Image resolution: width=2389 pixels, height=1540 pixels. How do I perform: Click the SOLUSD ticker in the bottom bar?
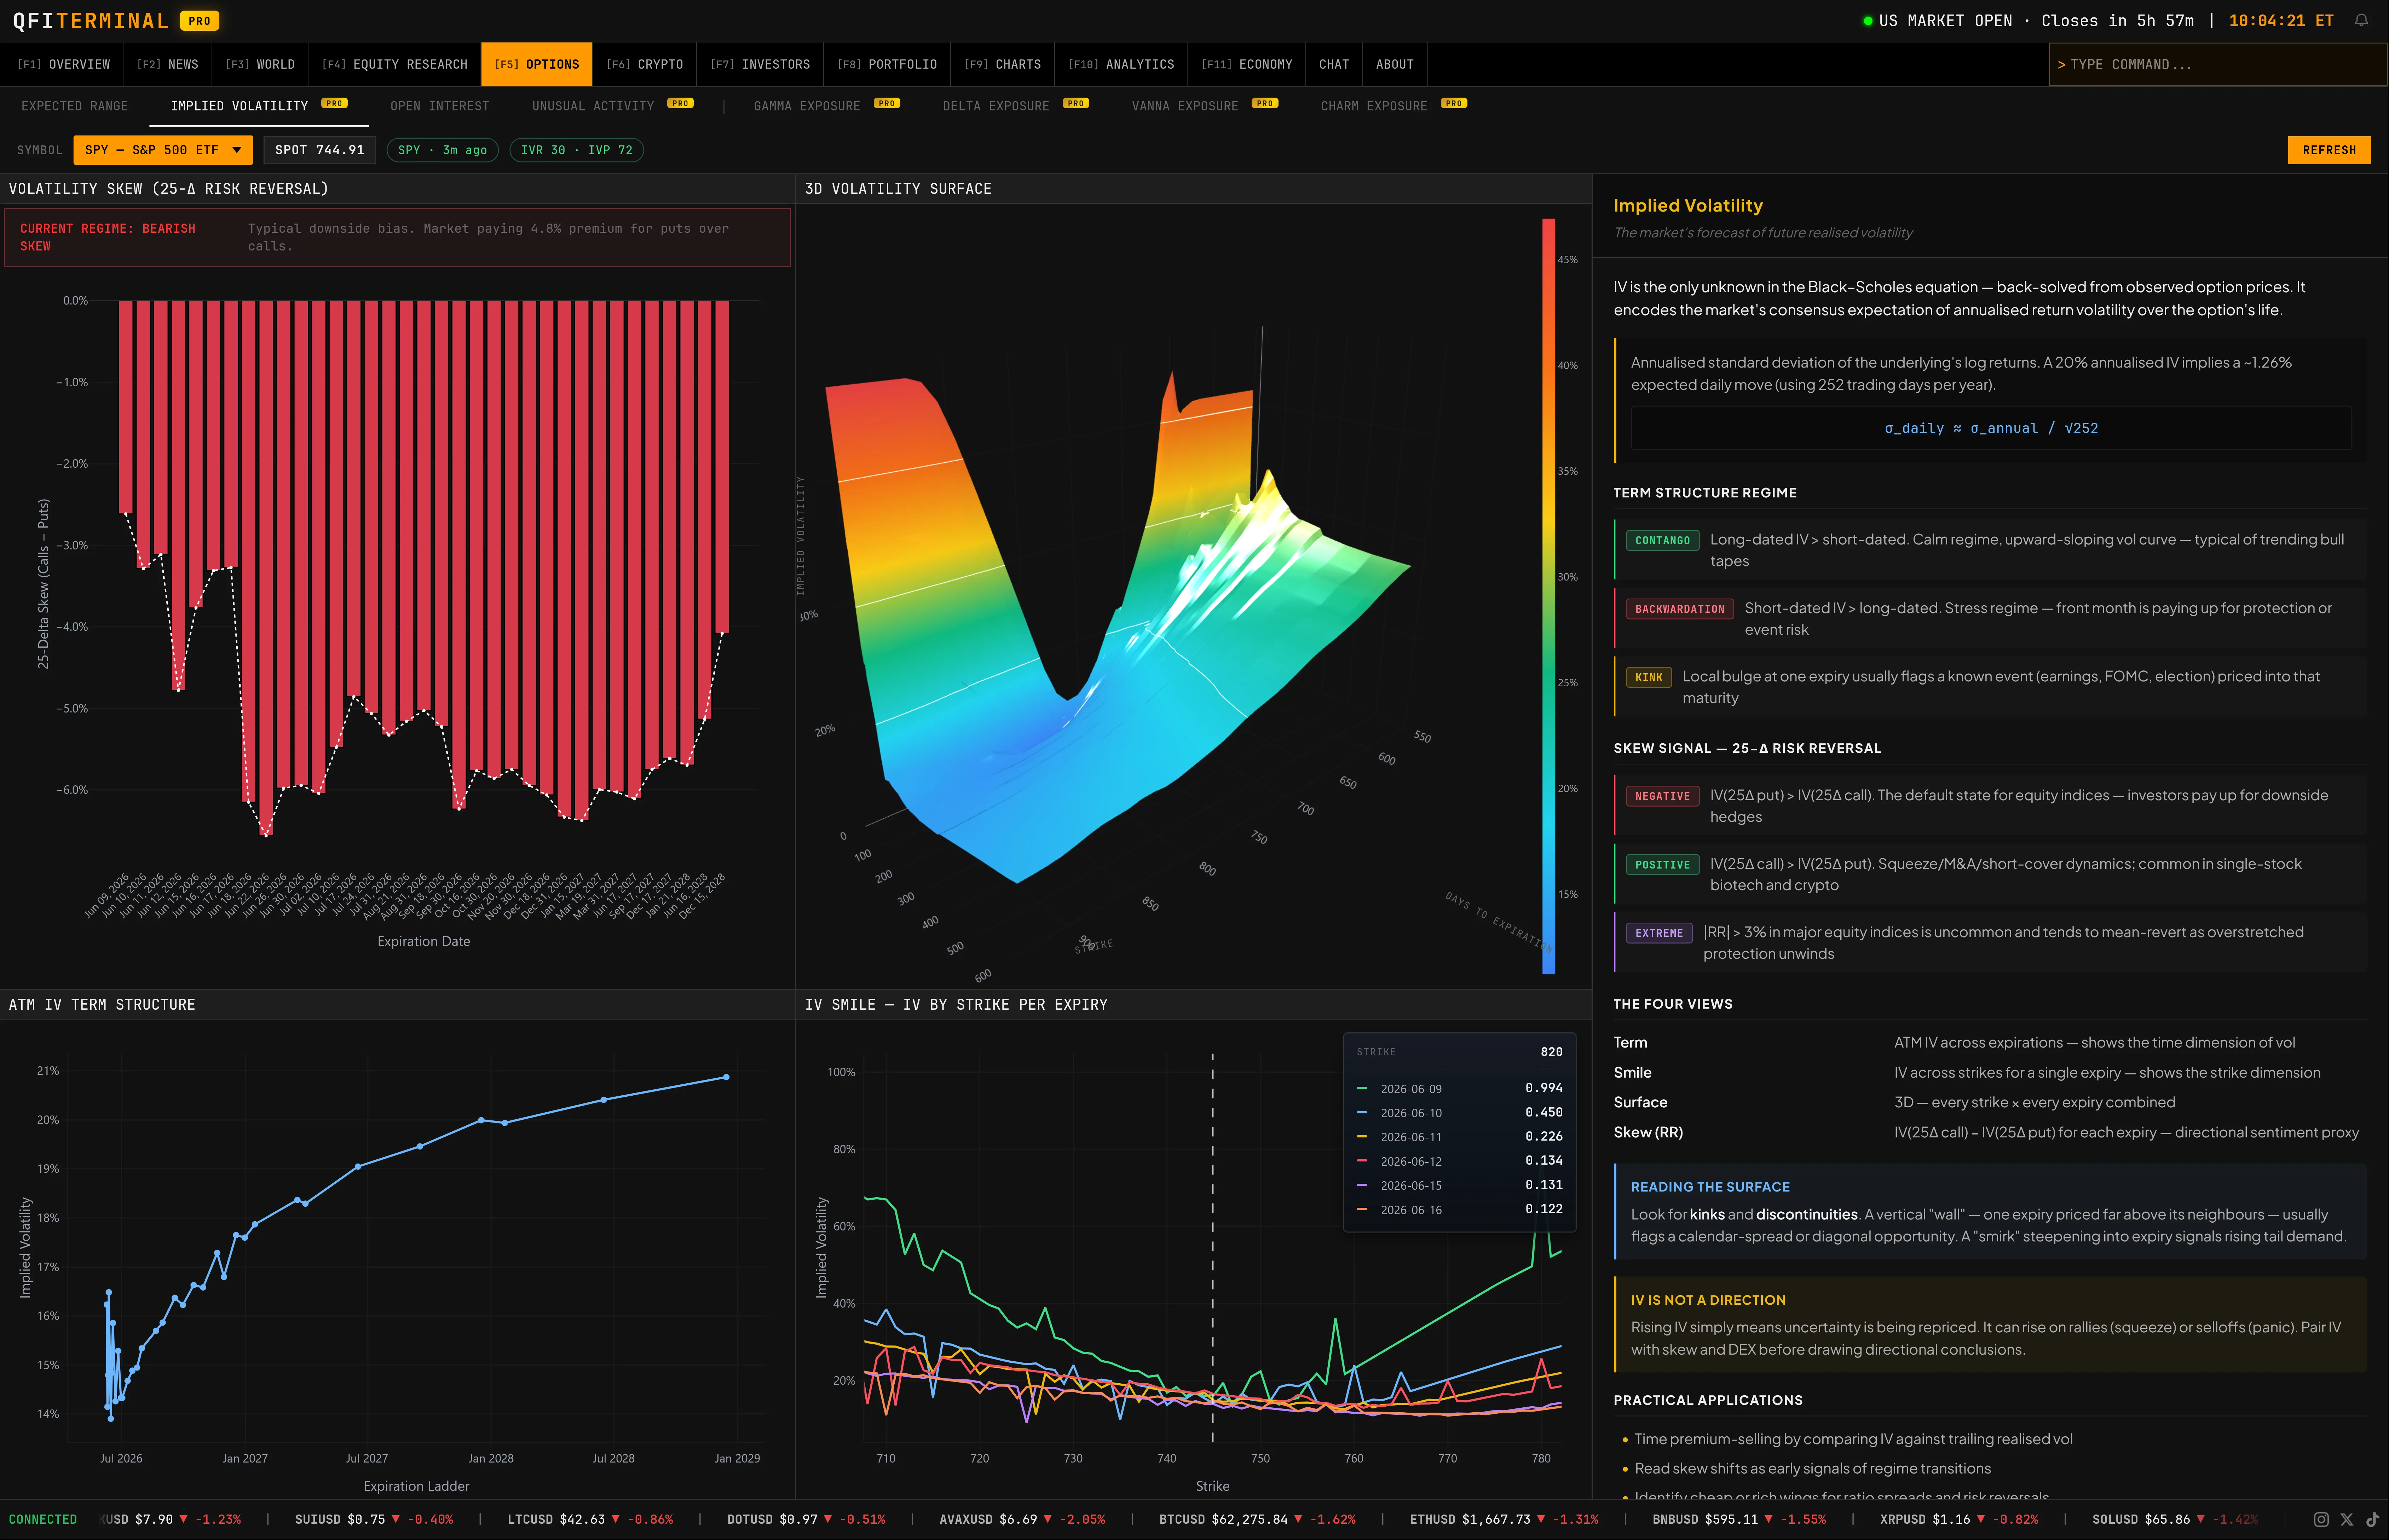tap(2175, 1519)
